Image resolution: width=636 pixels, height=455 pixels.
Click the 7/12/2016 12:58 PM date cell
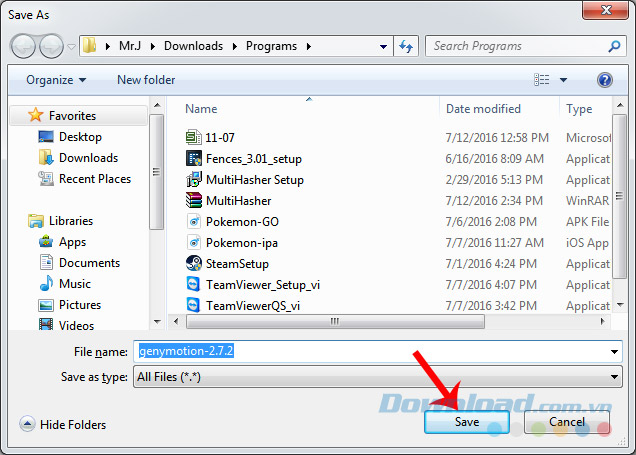[497, 137]
